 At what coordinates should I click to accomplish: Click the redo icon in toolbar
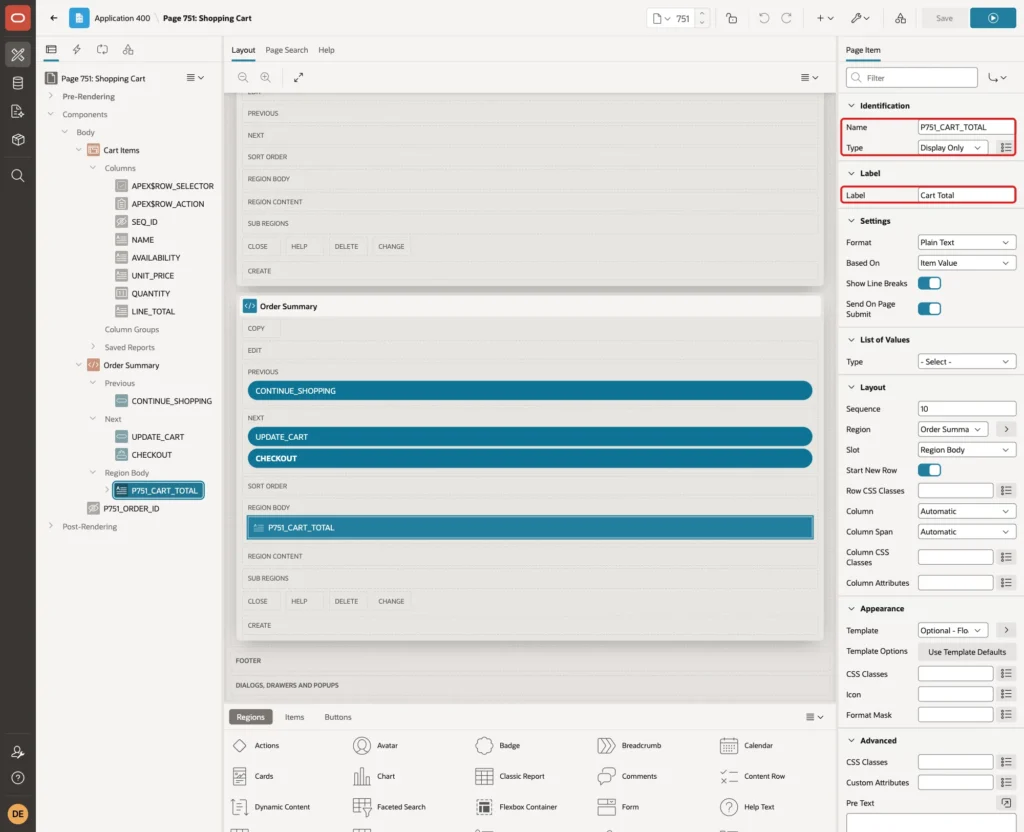(786, 18)
